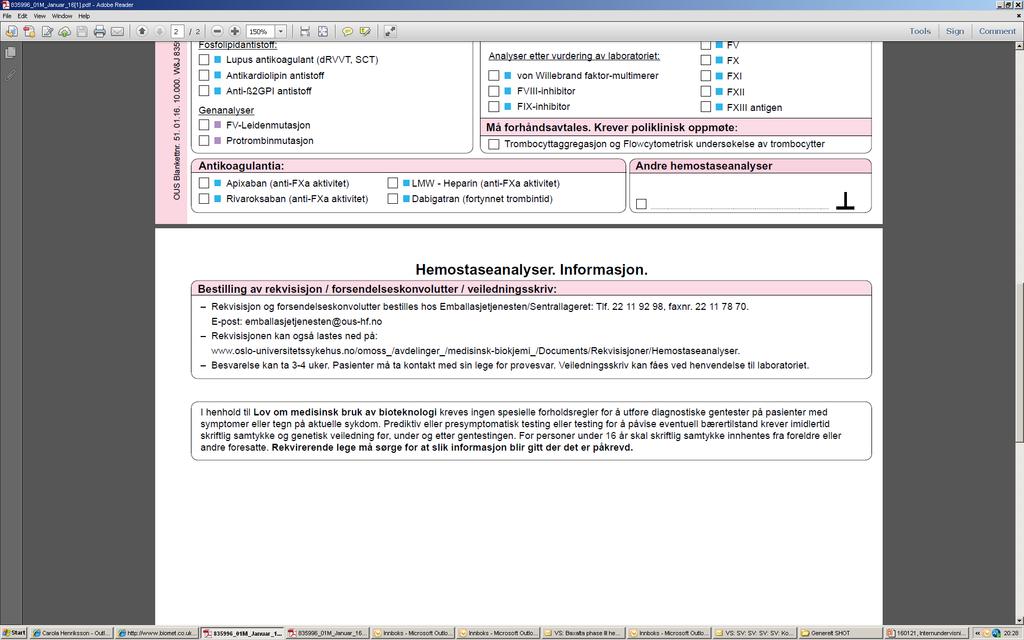Click the cloud upload toolbar icon
This screenshot has height=640, width=1024.
[65, 31]
